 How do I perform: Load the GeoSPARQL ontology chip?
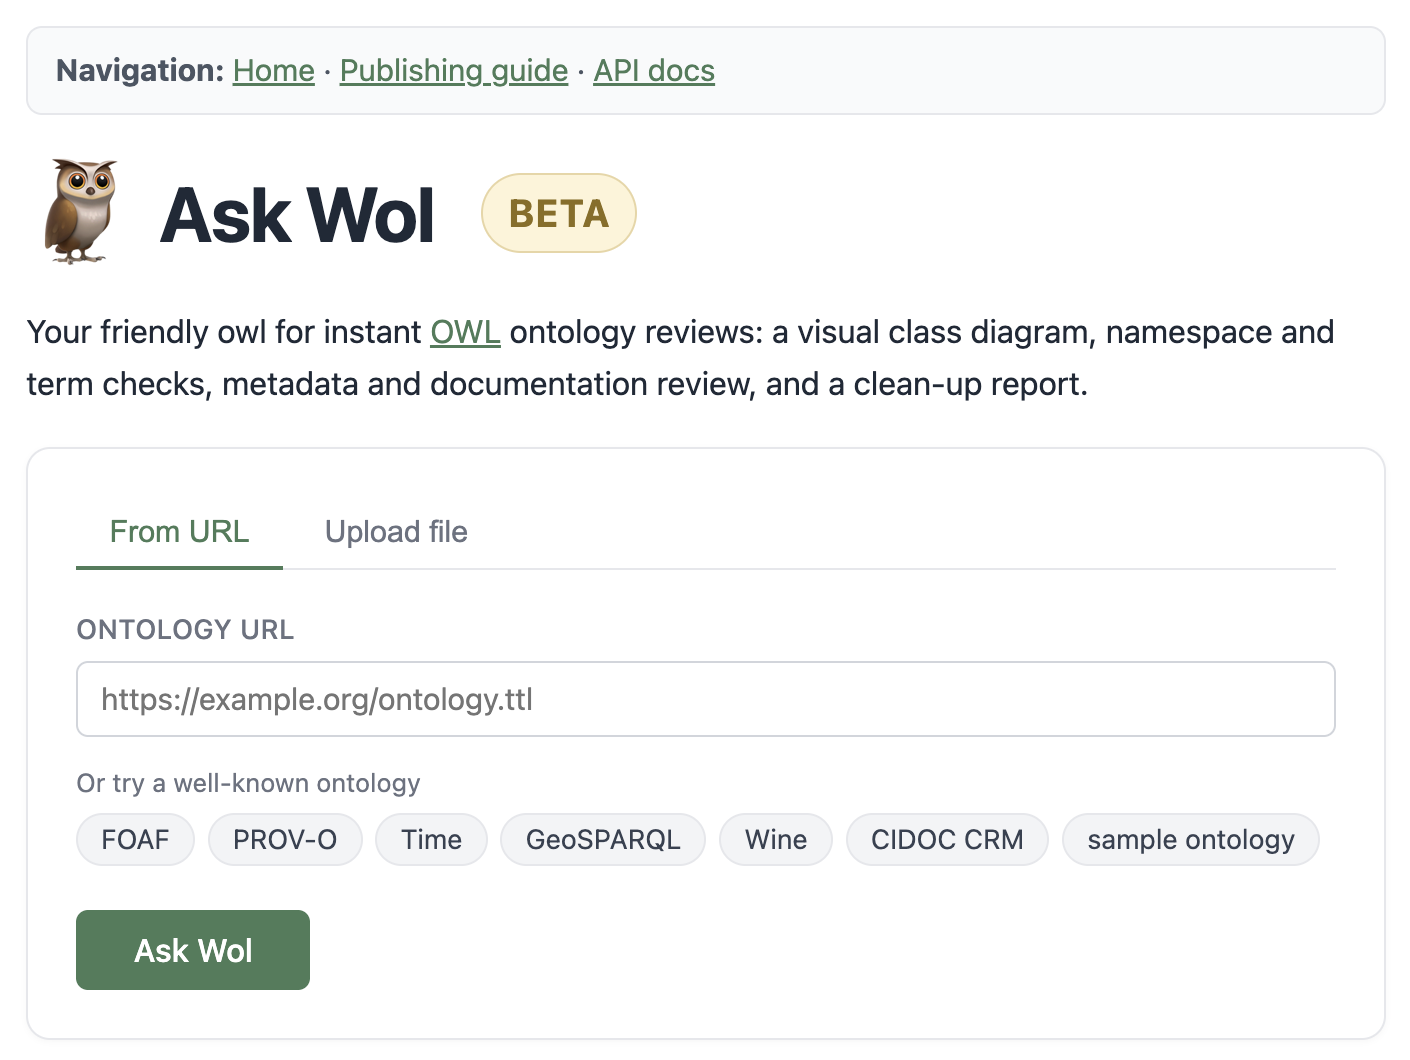603,839
